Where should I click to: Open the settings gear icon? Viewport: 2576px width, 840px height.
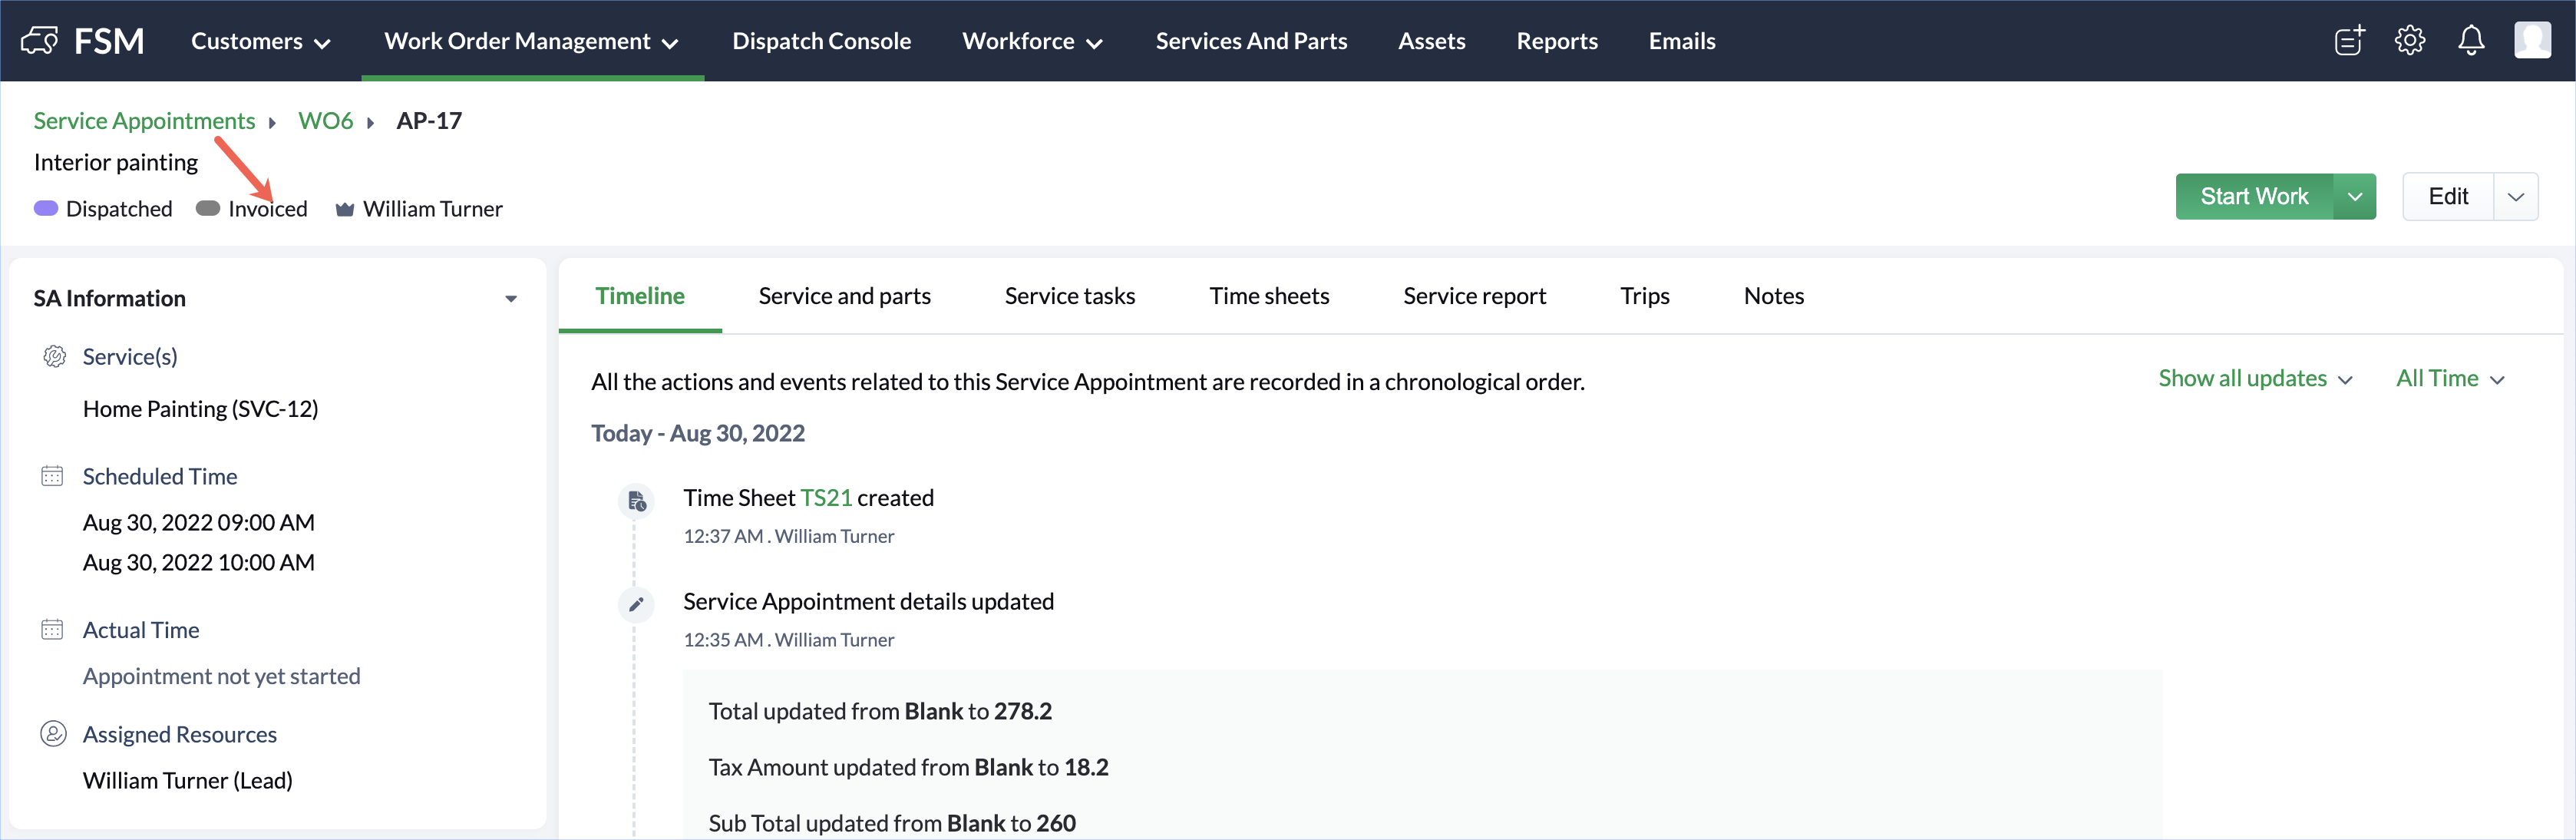(2410, 41)
